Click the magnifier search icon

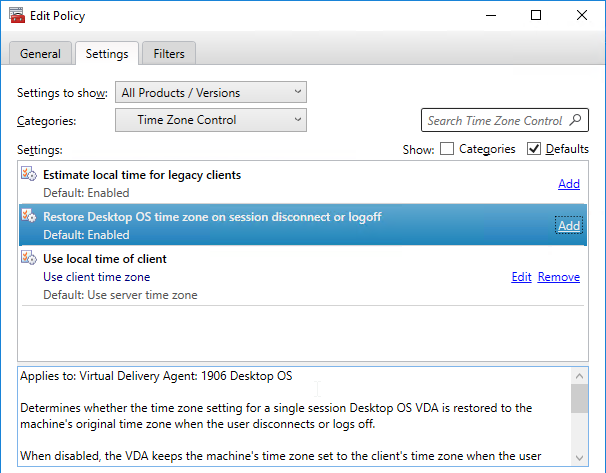click(575, 120)
